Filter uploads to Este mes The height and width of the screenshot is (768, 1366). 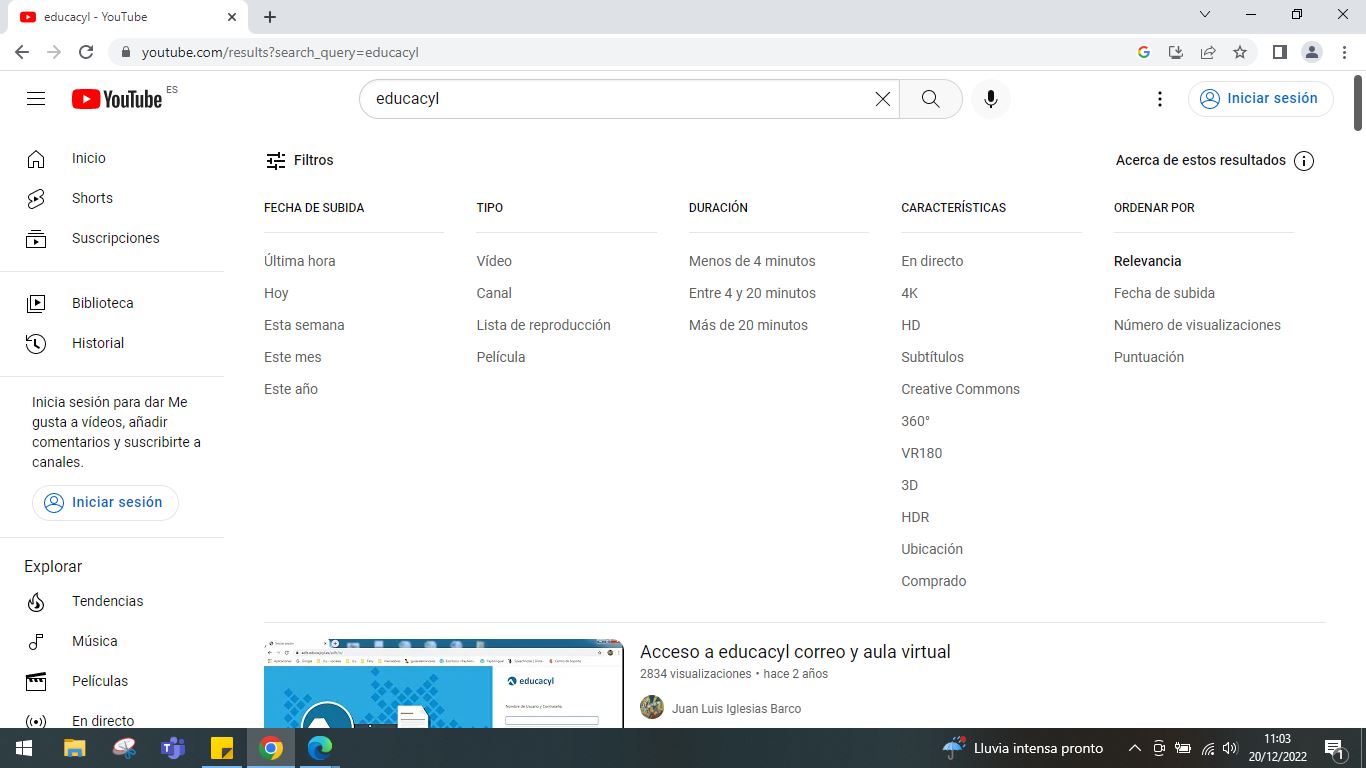click(x=293, y=357)
